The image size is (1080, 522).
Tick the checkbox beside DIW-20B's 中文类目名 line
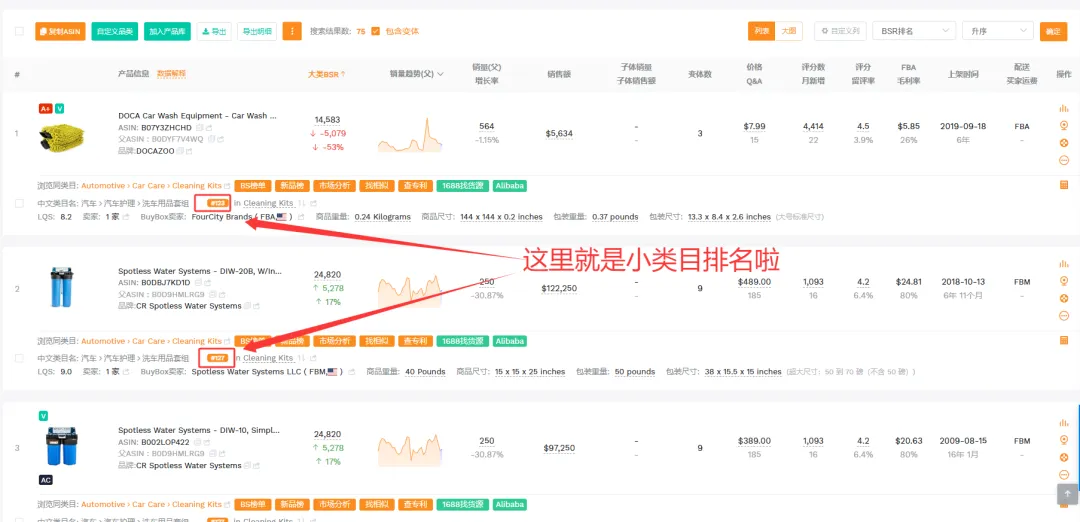click(x=19, y=359)
